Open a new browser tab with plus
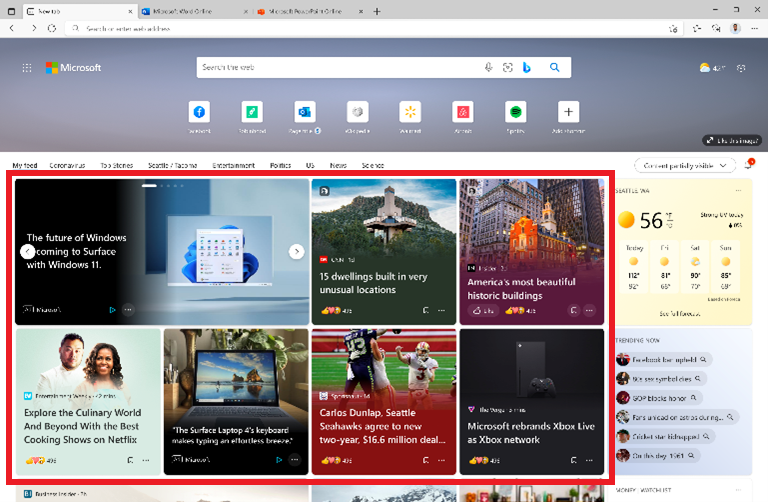 pos(377,11)
